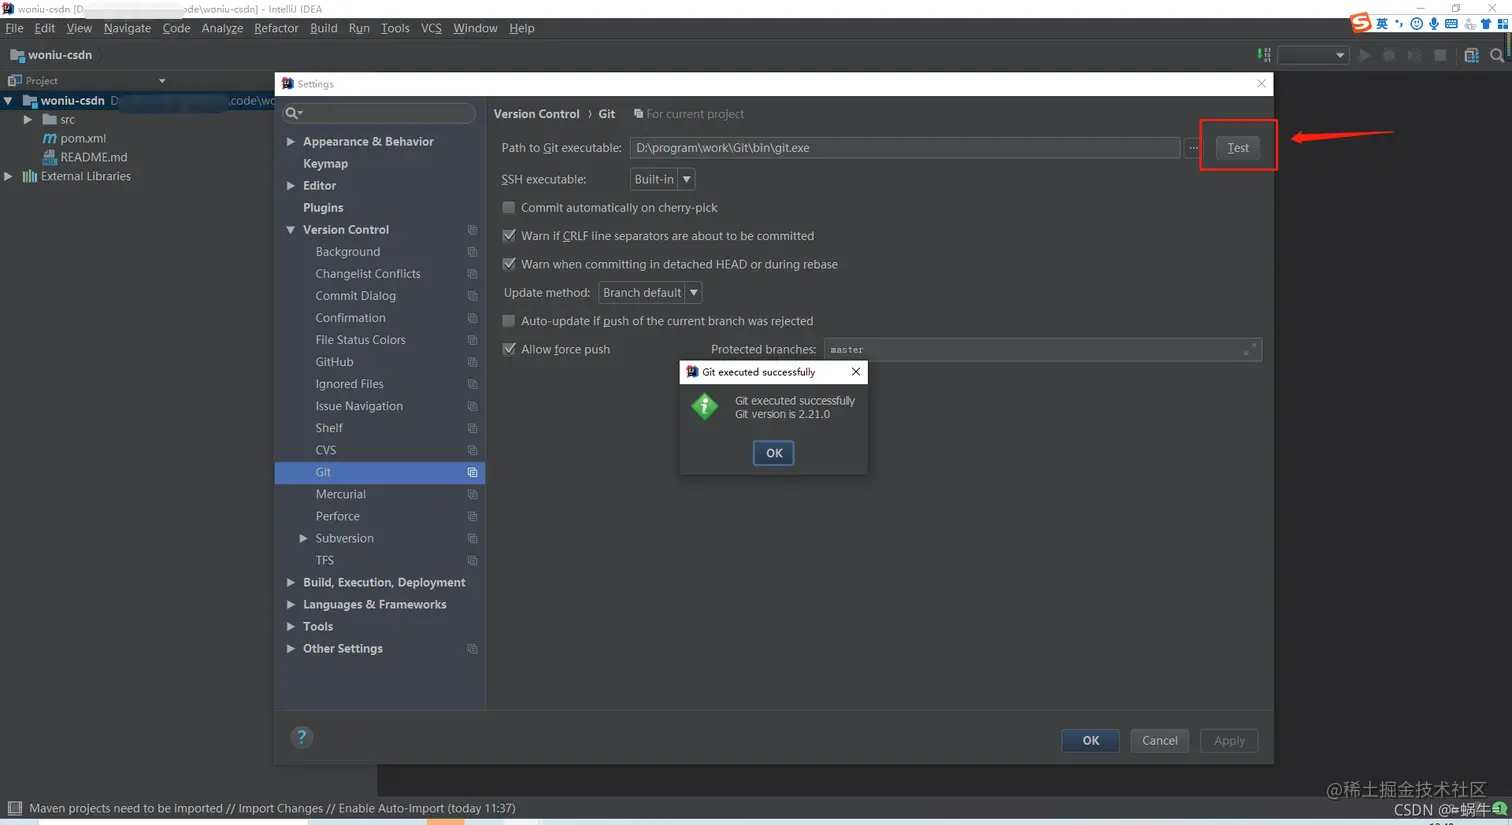Click the Sogou input method S icon

coord(1360,23)
